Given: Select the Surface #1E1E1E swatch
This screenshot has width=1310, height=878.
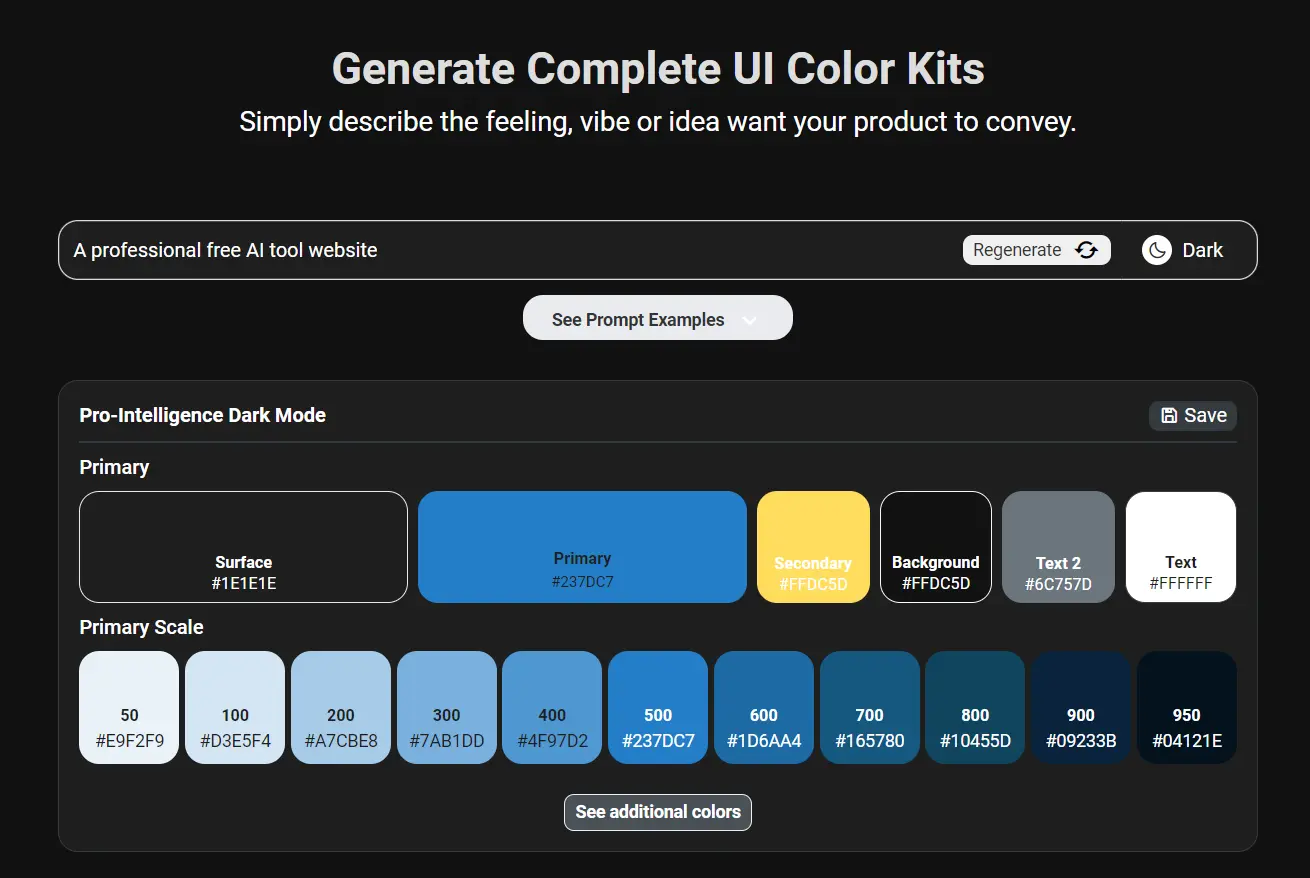Looking at the screenshot, I should click(x=244, y=547).
